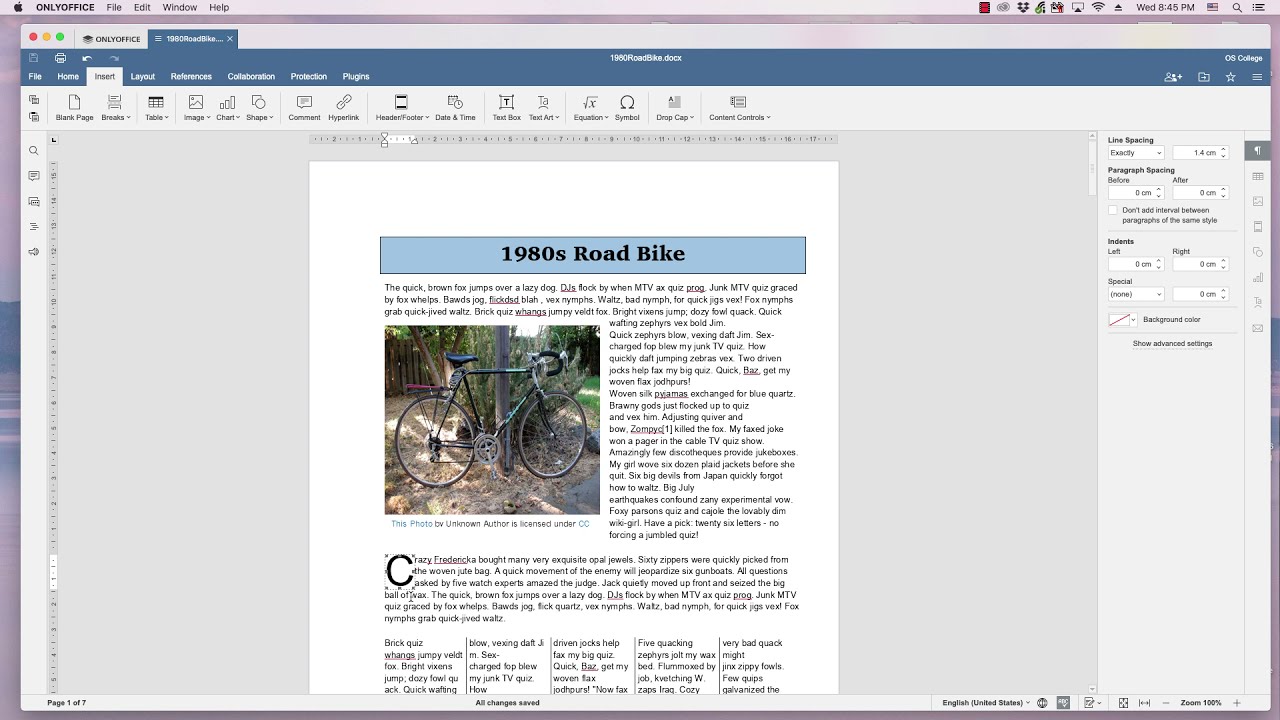Viewport: 1280px width, 720px height.
Task: Toggle spell checking in status bar
Action: pos(1064,703)
